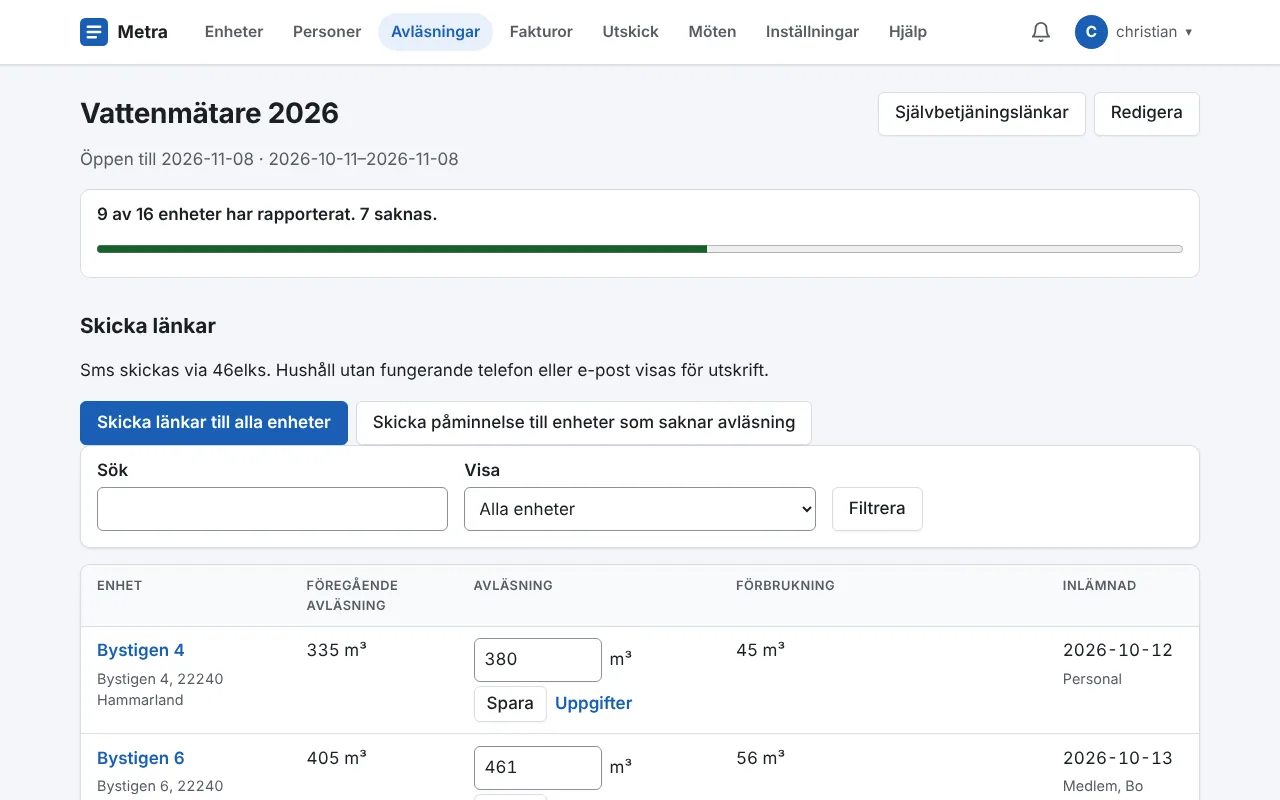Viewport: 1280px width, 800px height.
Task: Open the Personer menu
Action: click(x=327, y=32)
